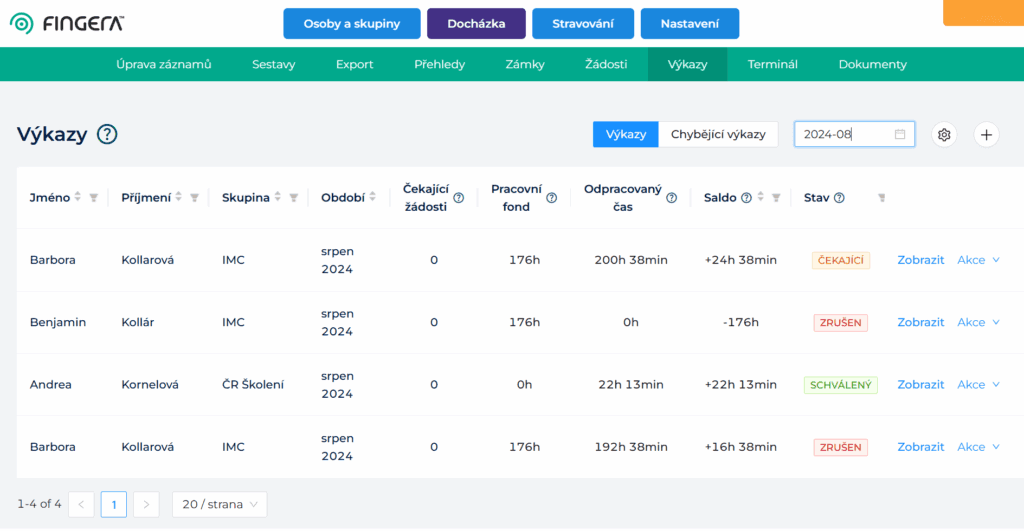Click the 2024-08 month input field

point(854,134)
